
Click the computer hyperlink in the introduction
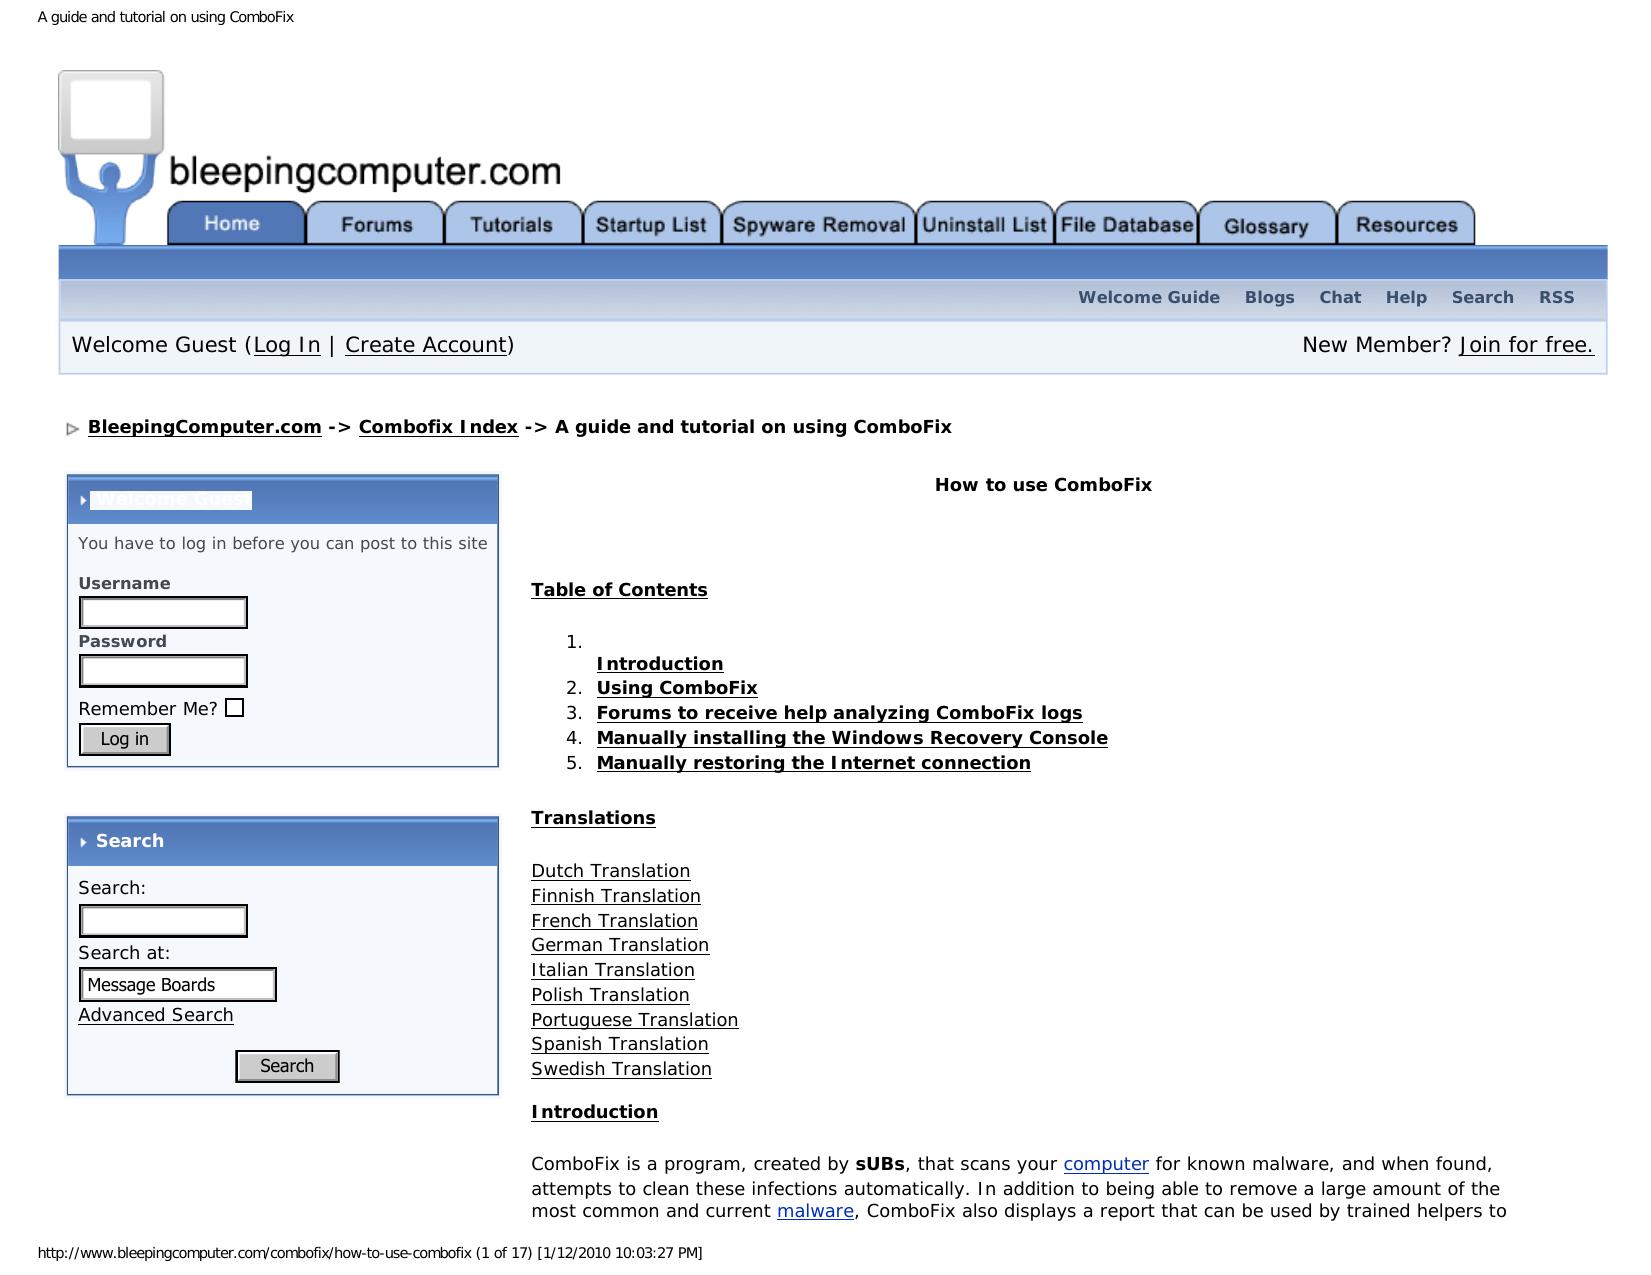pyautogui.click(x=1106, y=1164)
